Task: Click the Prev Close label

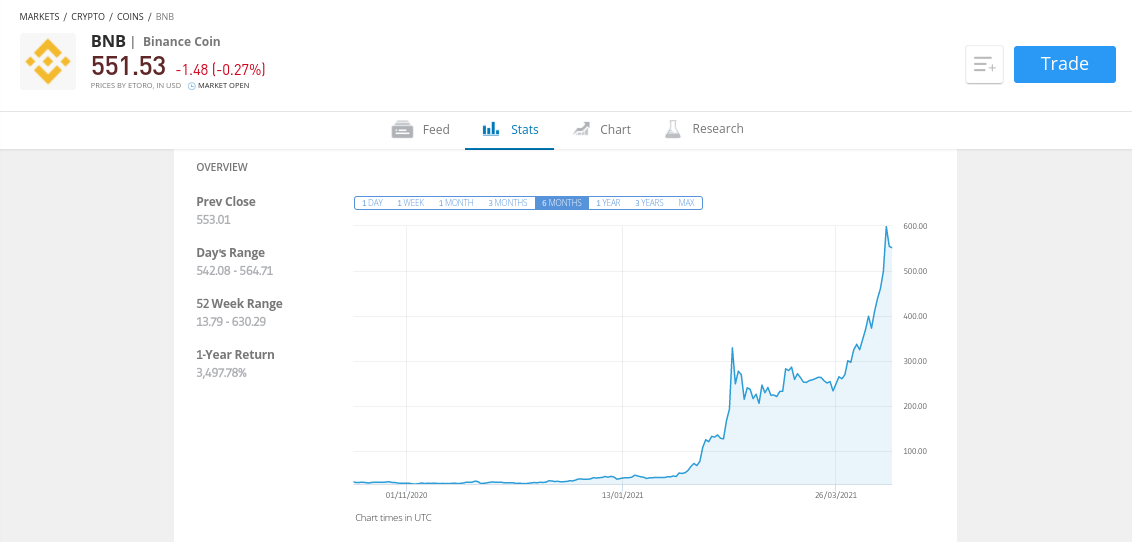Action: point(226,201)
